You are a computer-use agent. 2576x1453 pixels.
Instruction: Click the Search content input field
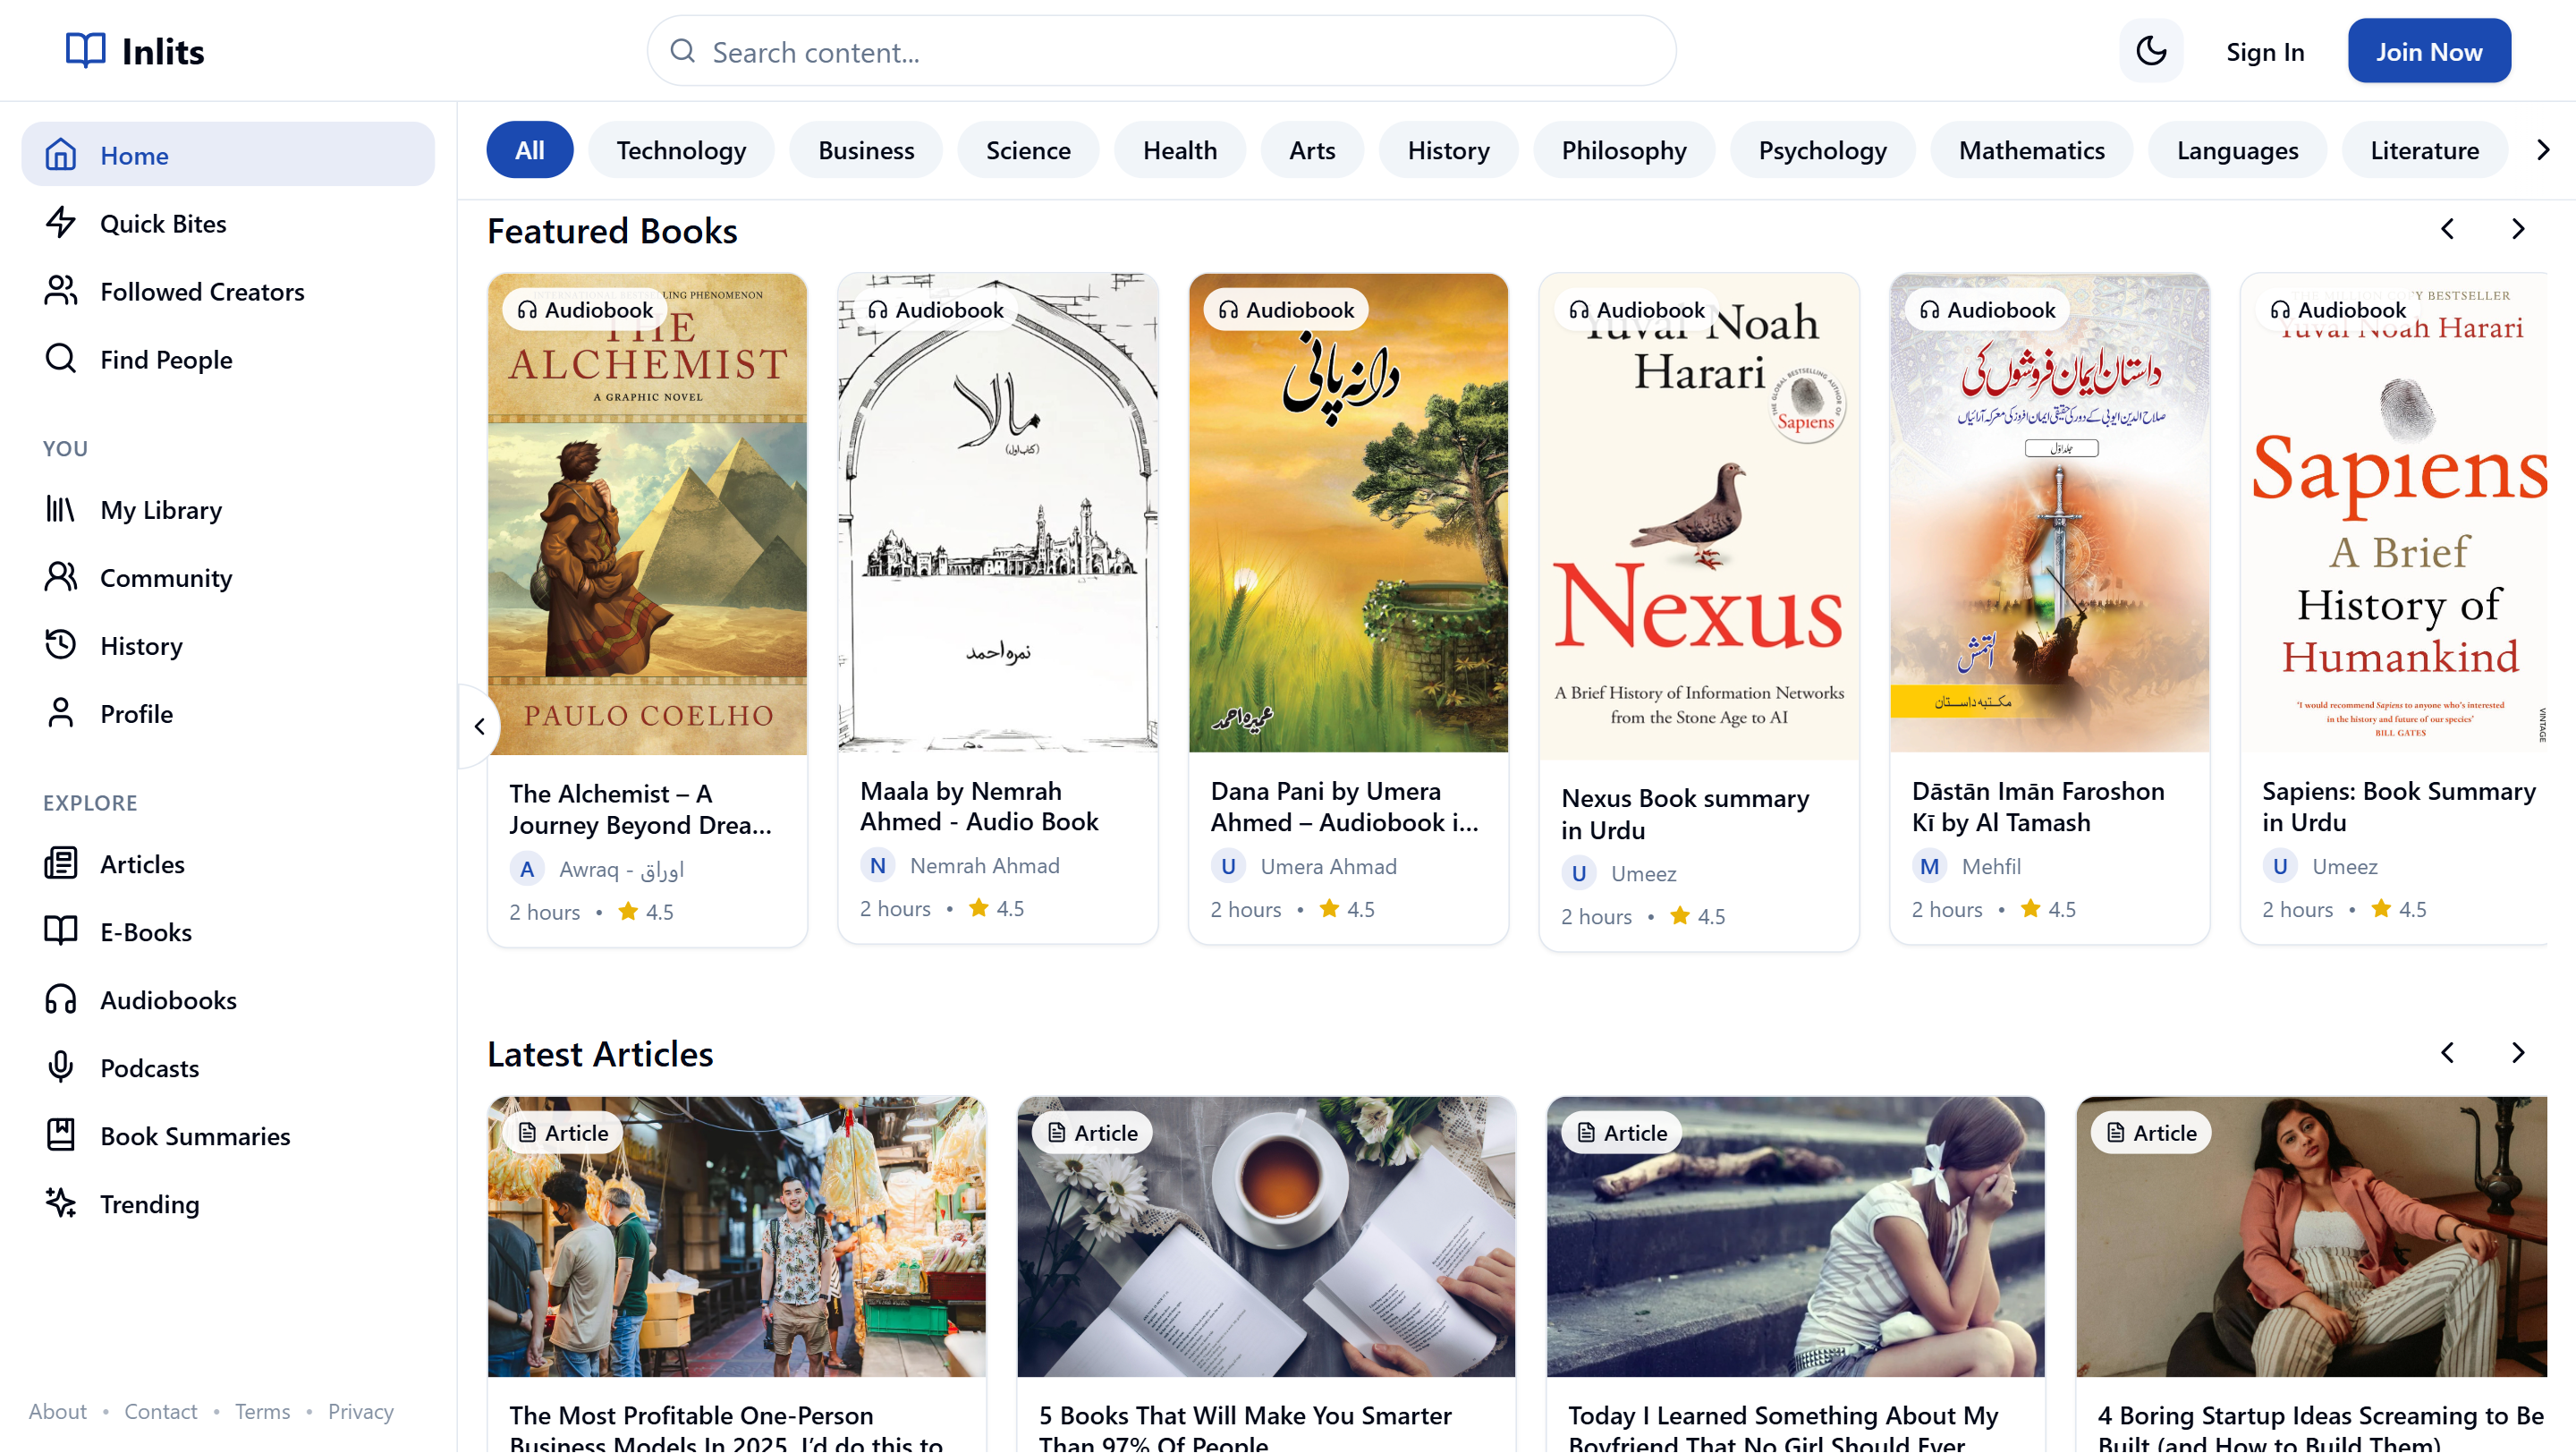tap(1180, 52)
